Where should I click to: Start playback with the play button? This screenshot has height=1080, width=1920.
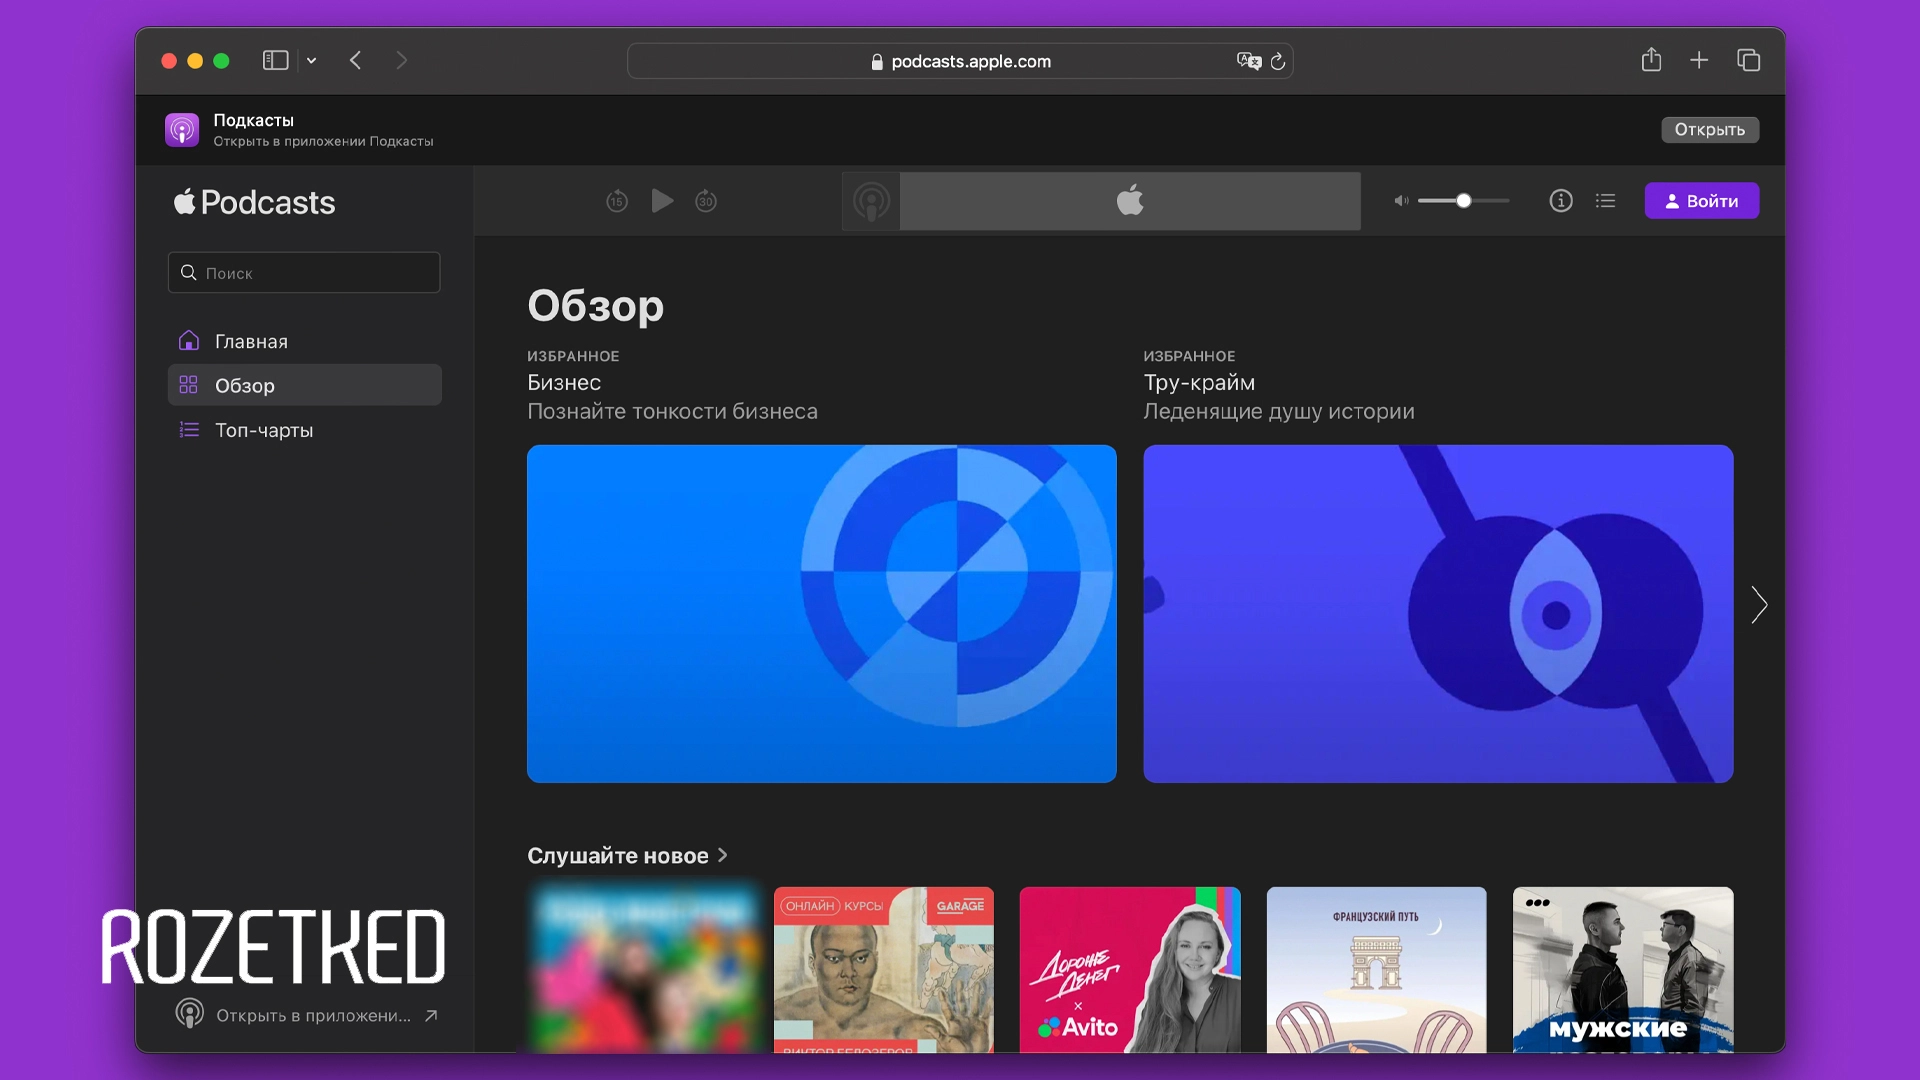[662, 200]
